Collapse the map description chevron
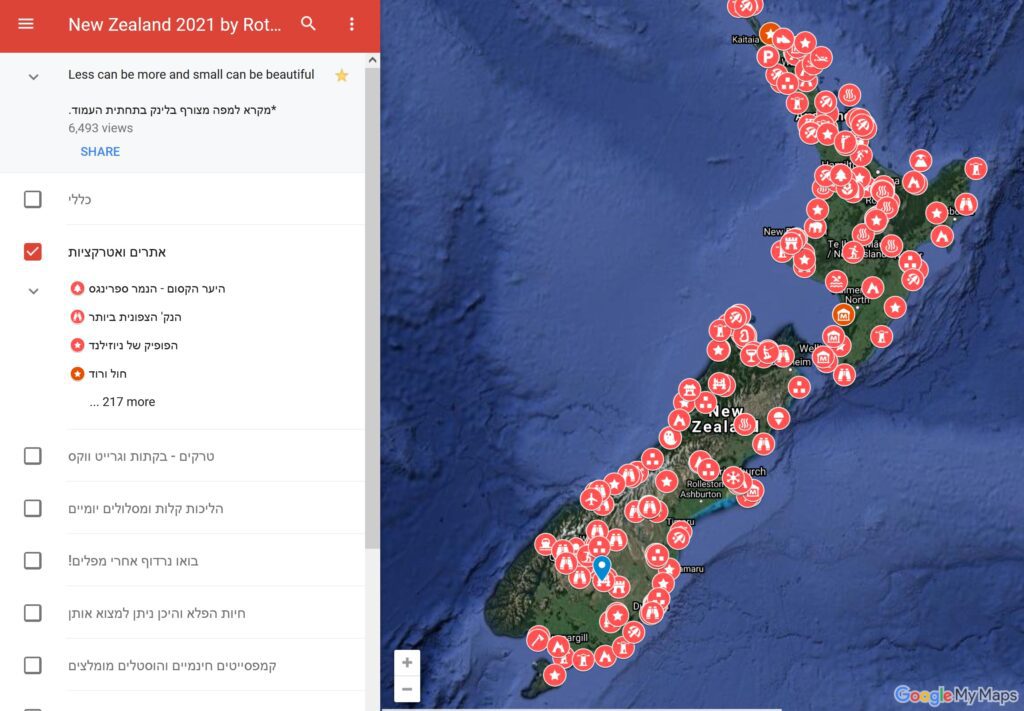1024x711 pixels. pos(33,77)
